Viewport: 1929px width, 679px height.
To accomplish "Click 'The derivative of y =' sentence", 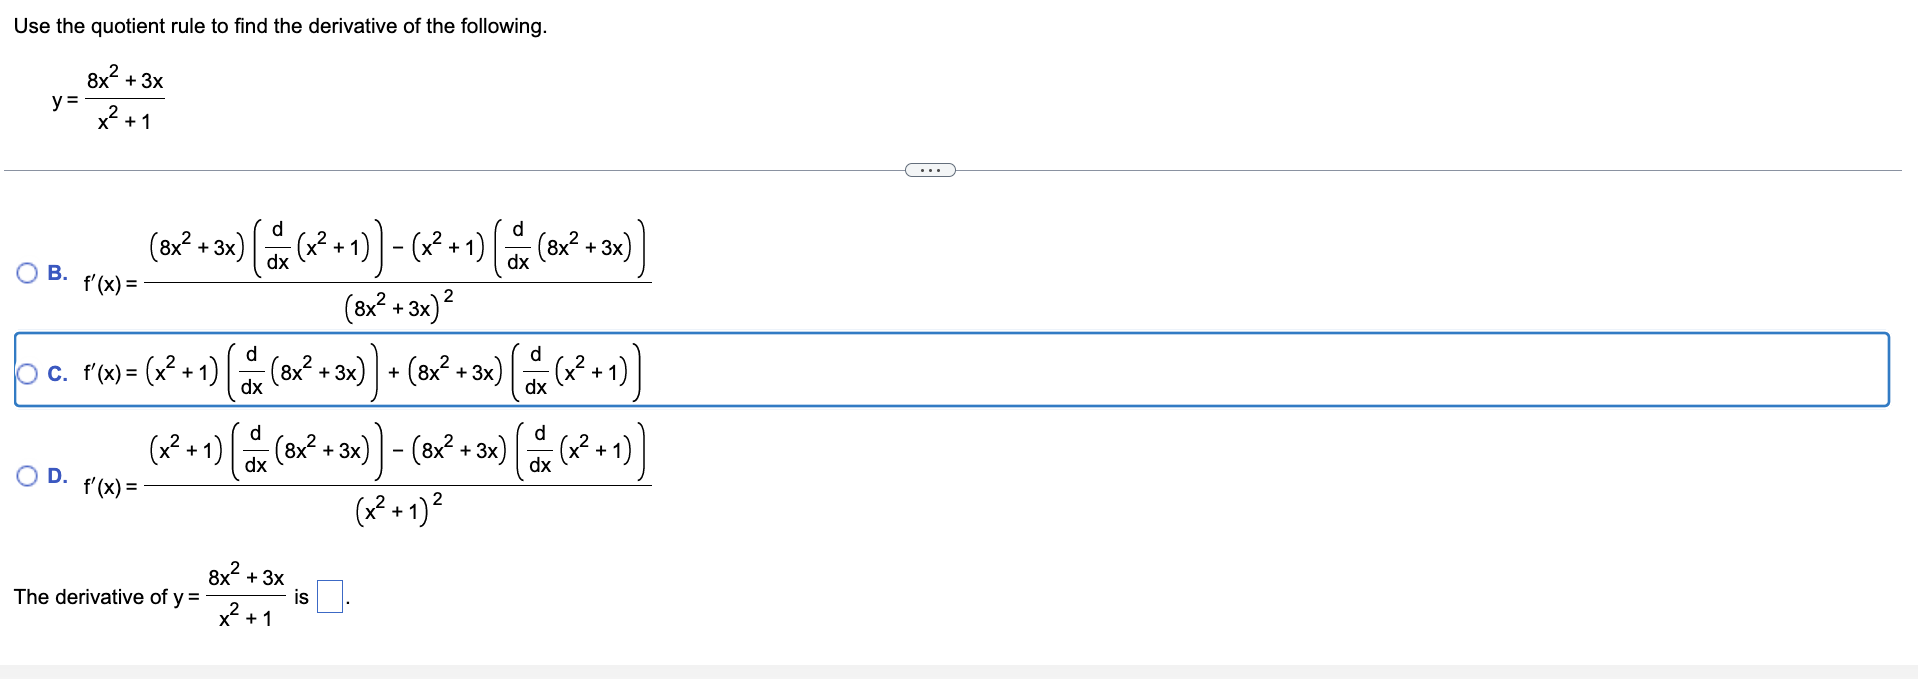I will point(100,596).
